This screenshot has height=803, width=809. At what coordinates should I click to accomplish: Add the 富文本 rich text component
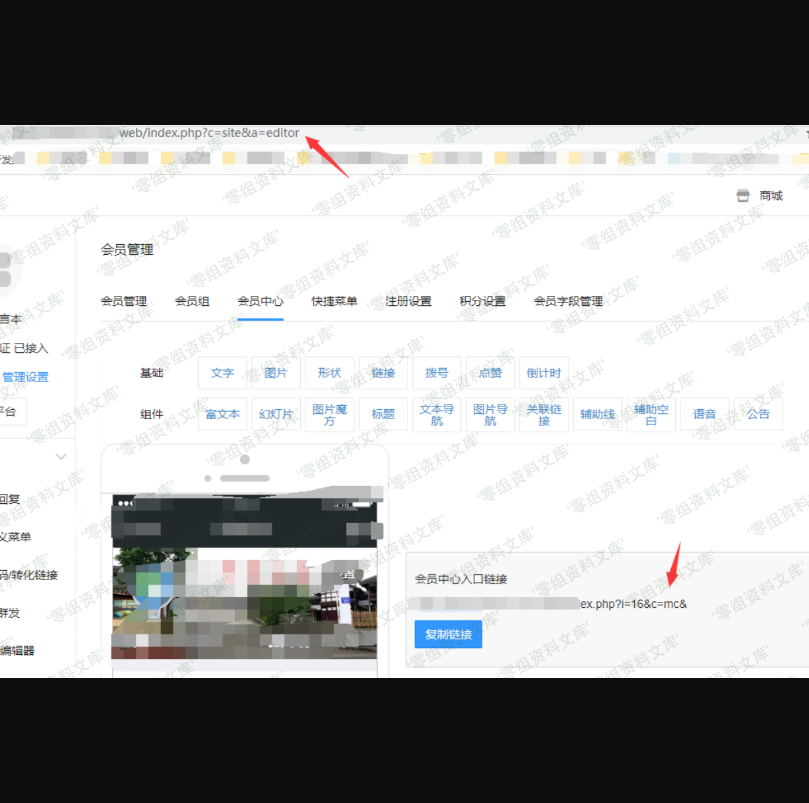point(222,414)
